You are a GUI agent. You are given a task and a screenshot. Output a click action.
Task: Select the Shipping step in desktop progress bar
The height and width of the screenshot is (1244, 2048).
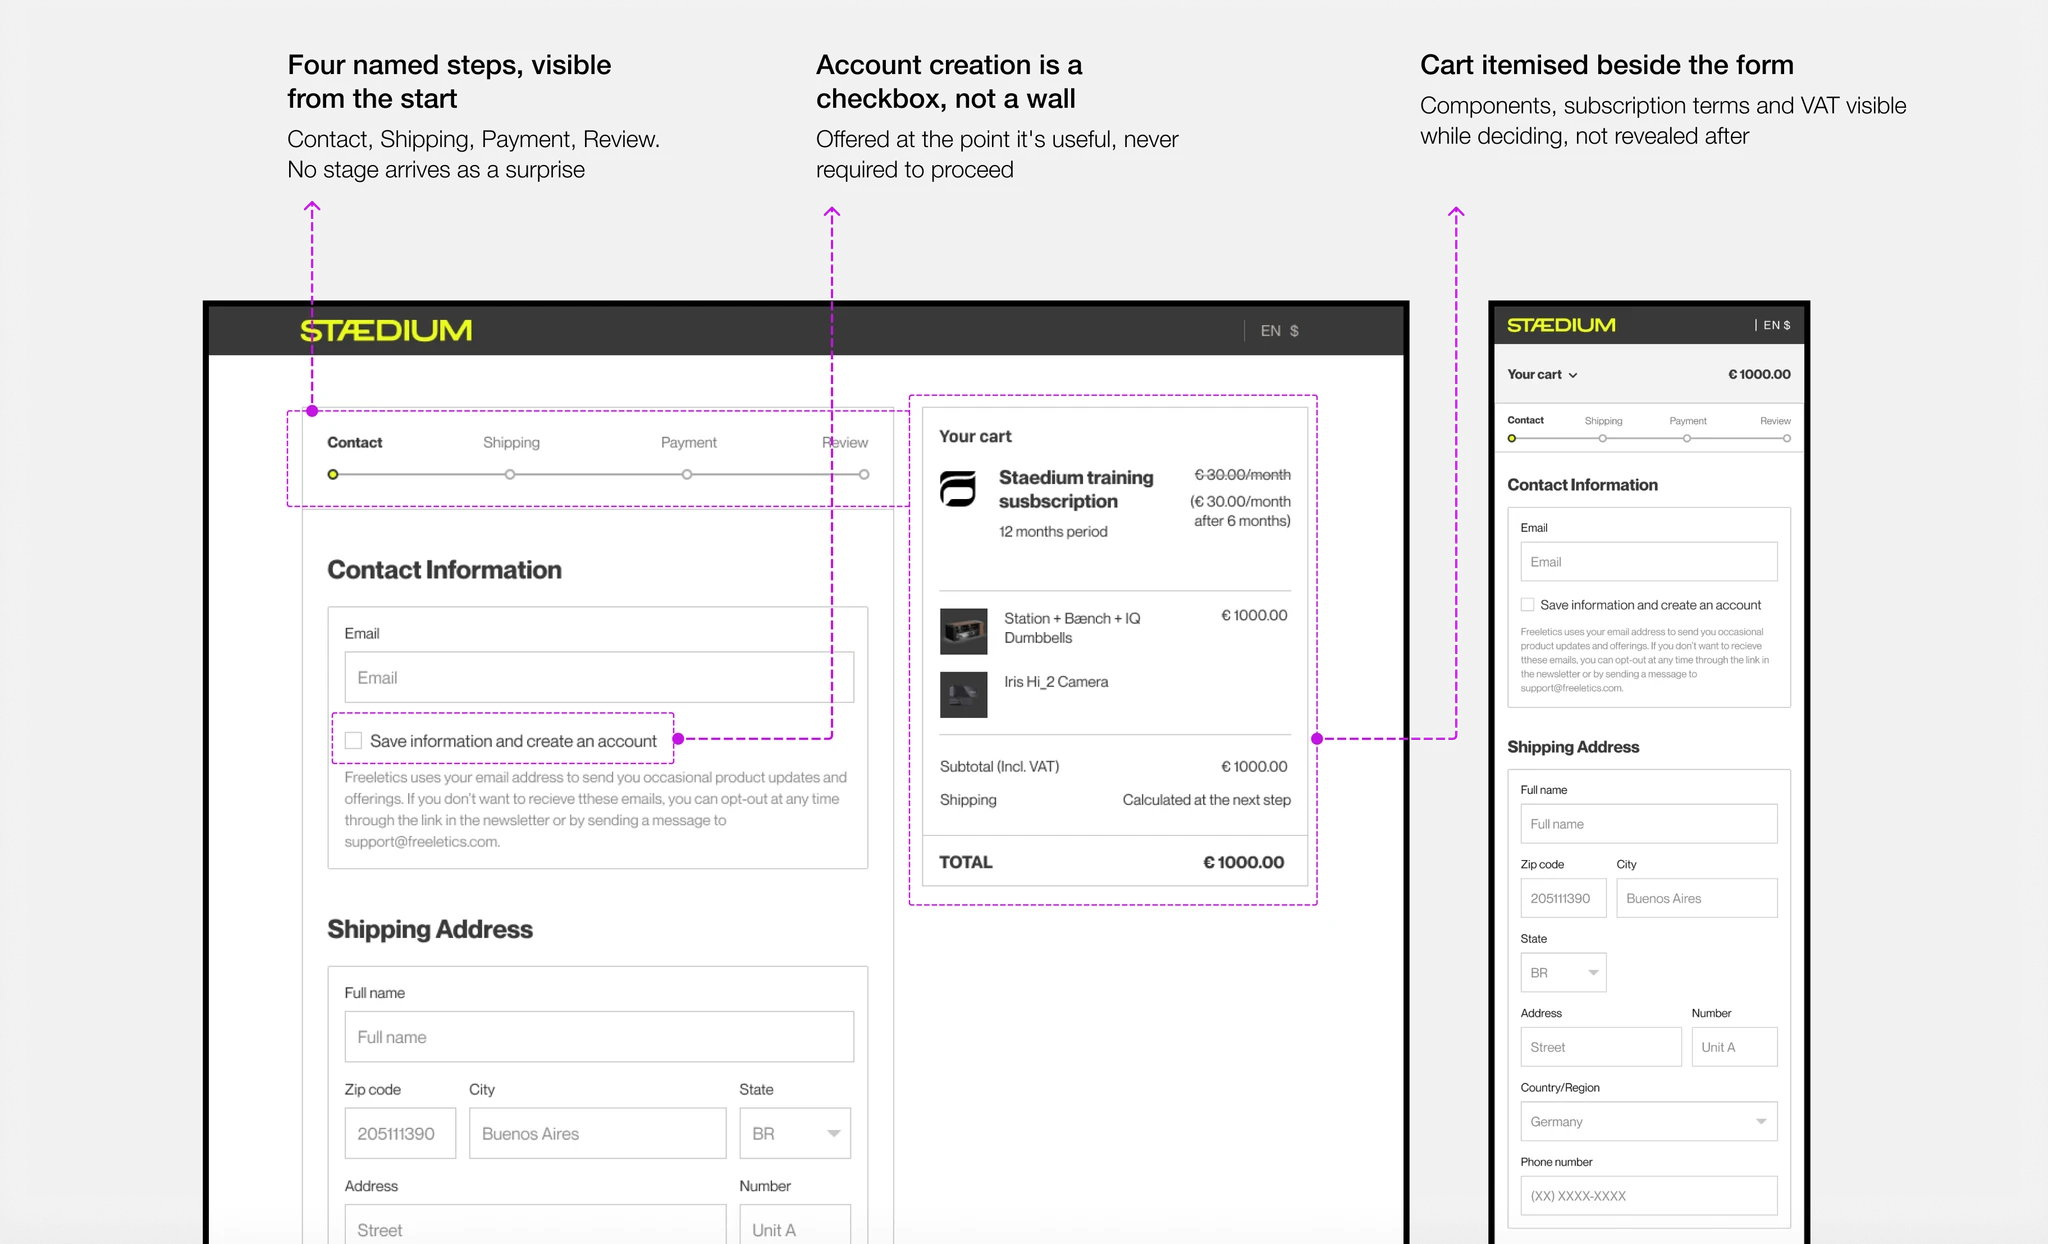511,442
